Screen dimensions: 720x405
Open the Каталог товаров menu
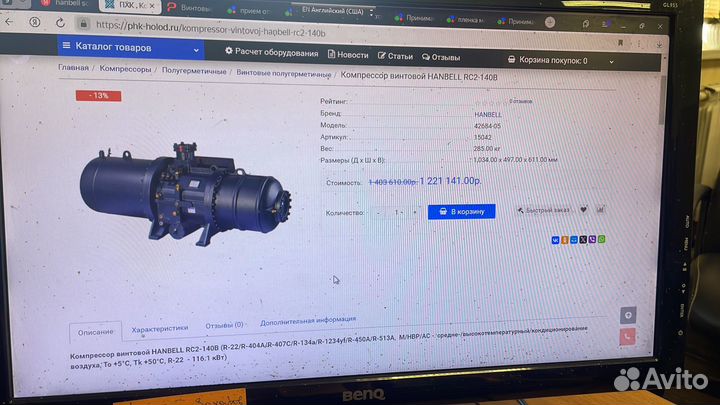(x=131, y=47)
